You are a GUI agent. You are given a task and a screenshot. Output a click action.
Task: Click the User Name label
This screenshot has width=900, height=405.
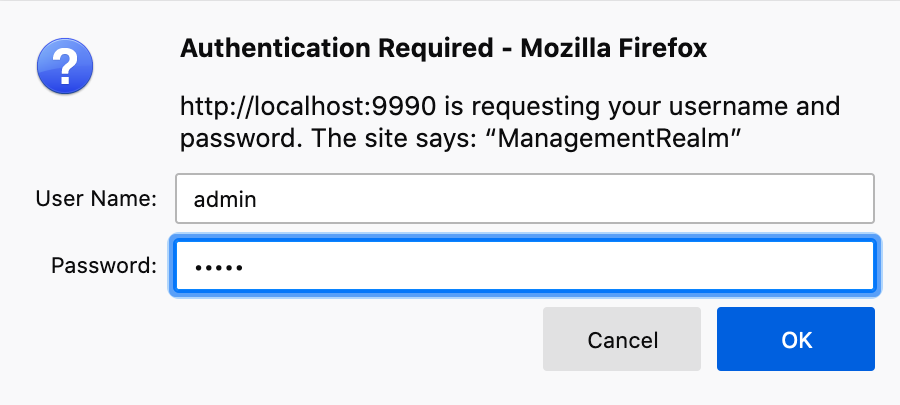pos(96,199)
